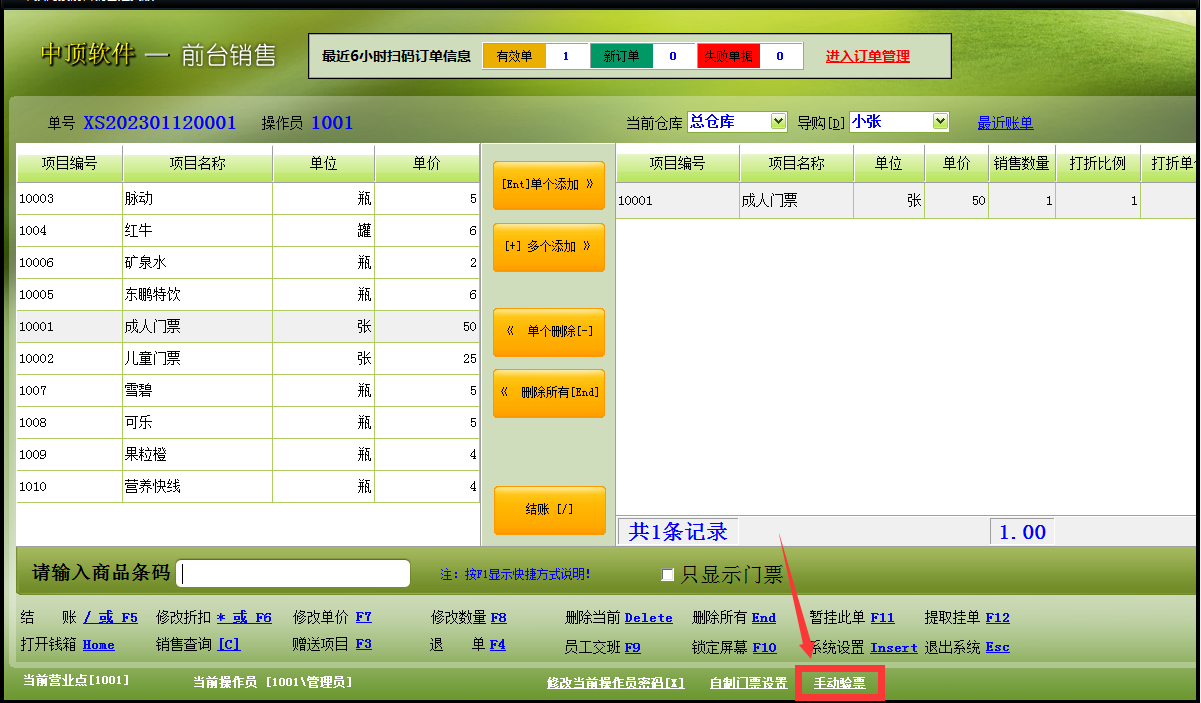This screenshot has width=1201, height=703.
Task: Click the 进入订单管理 link
Action: point(867,56)
